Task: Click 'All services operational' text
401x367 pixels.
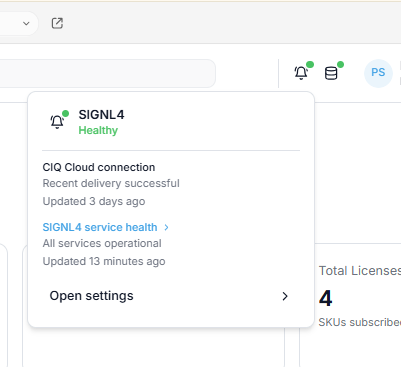Action: point(102,243)
